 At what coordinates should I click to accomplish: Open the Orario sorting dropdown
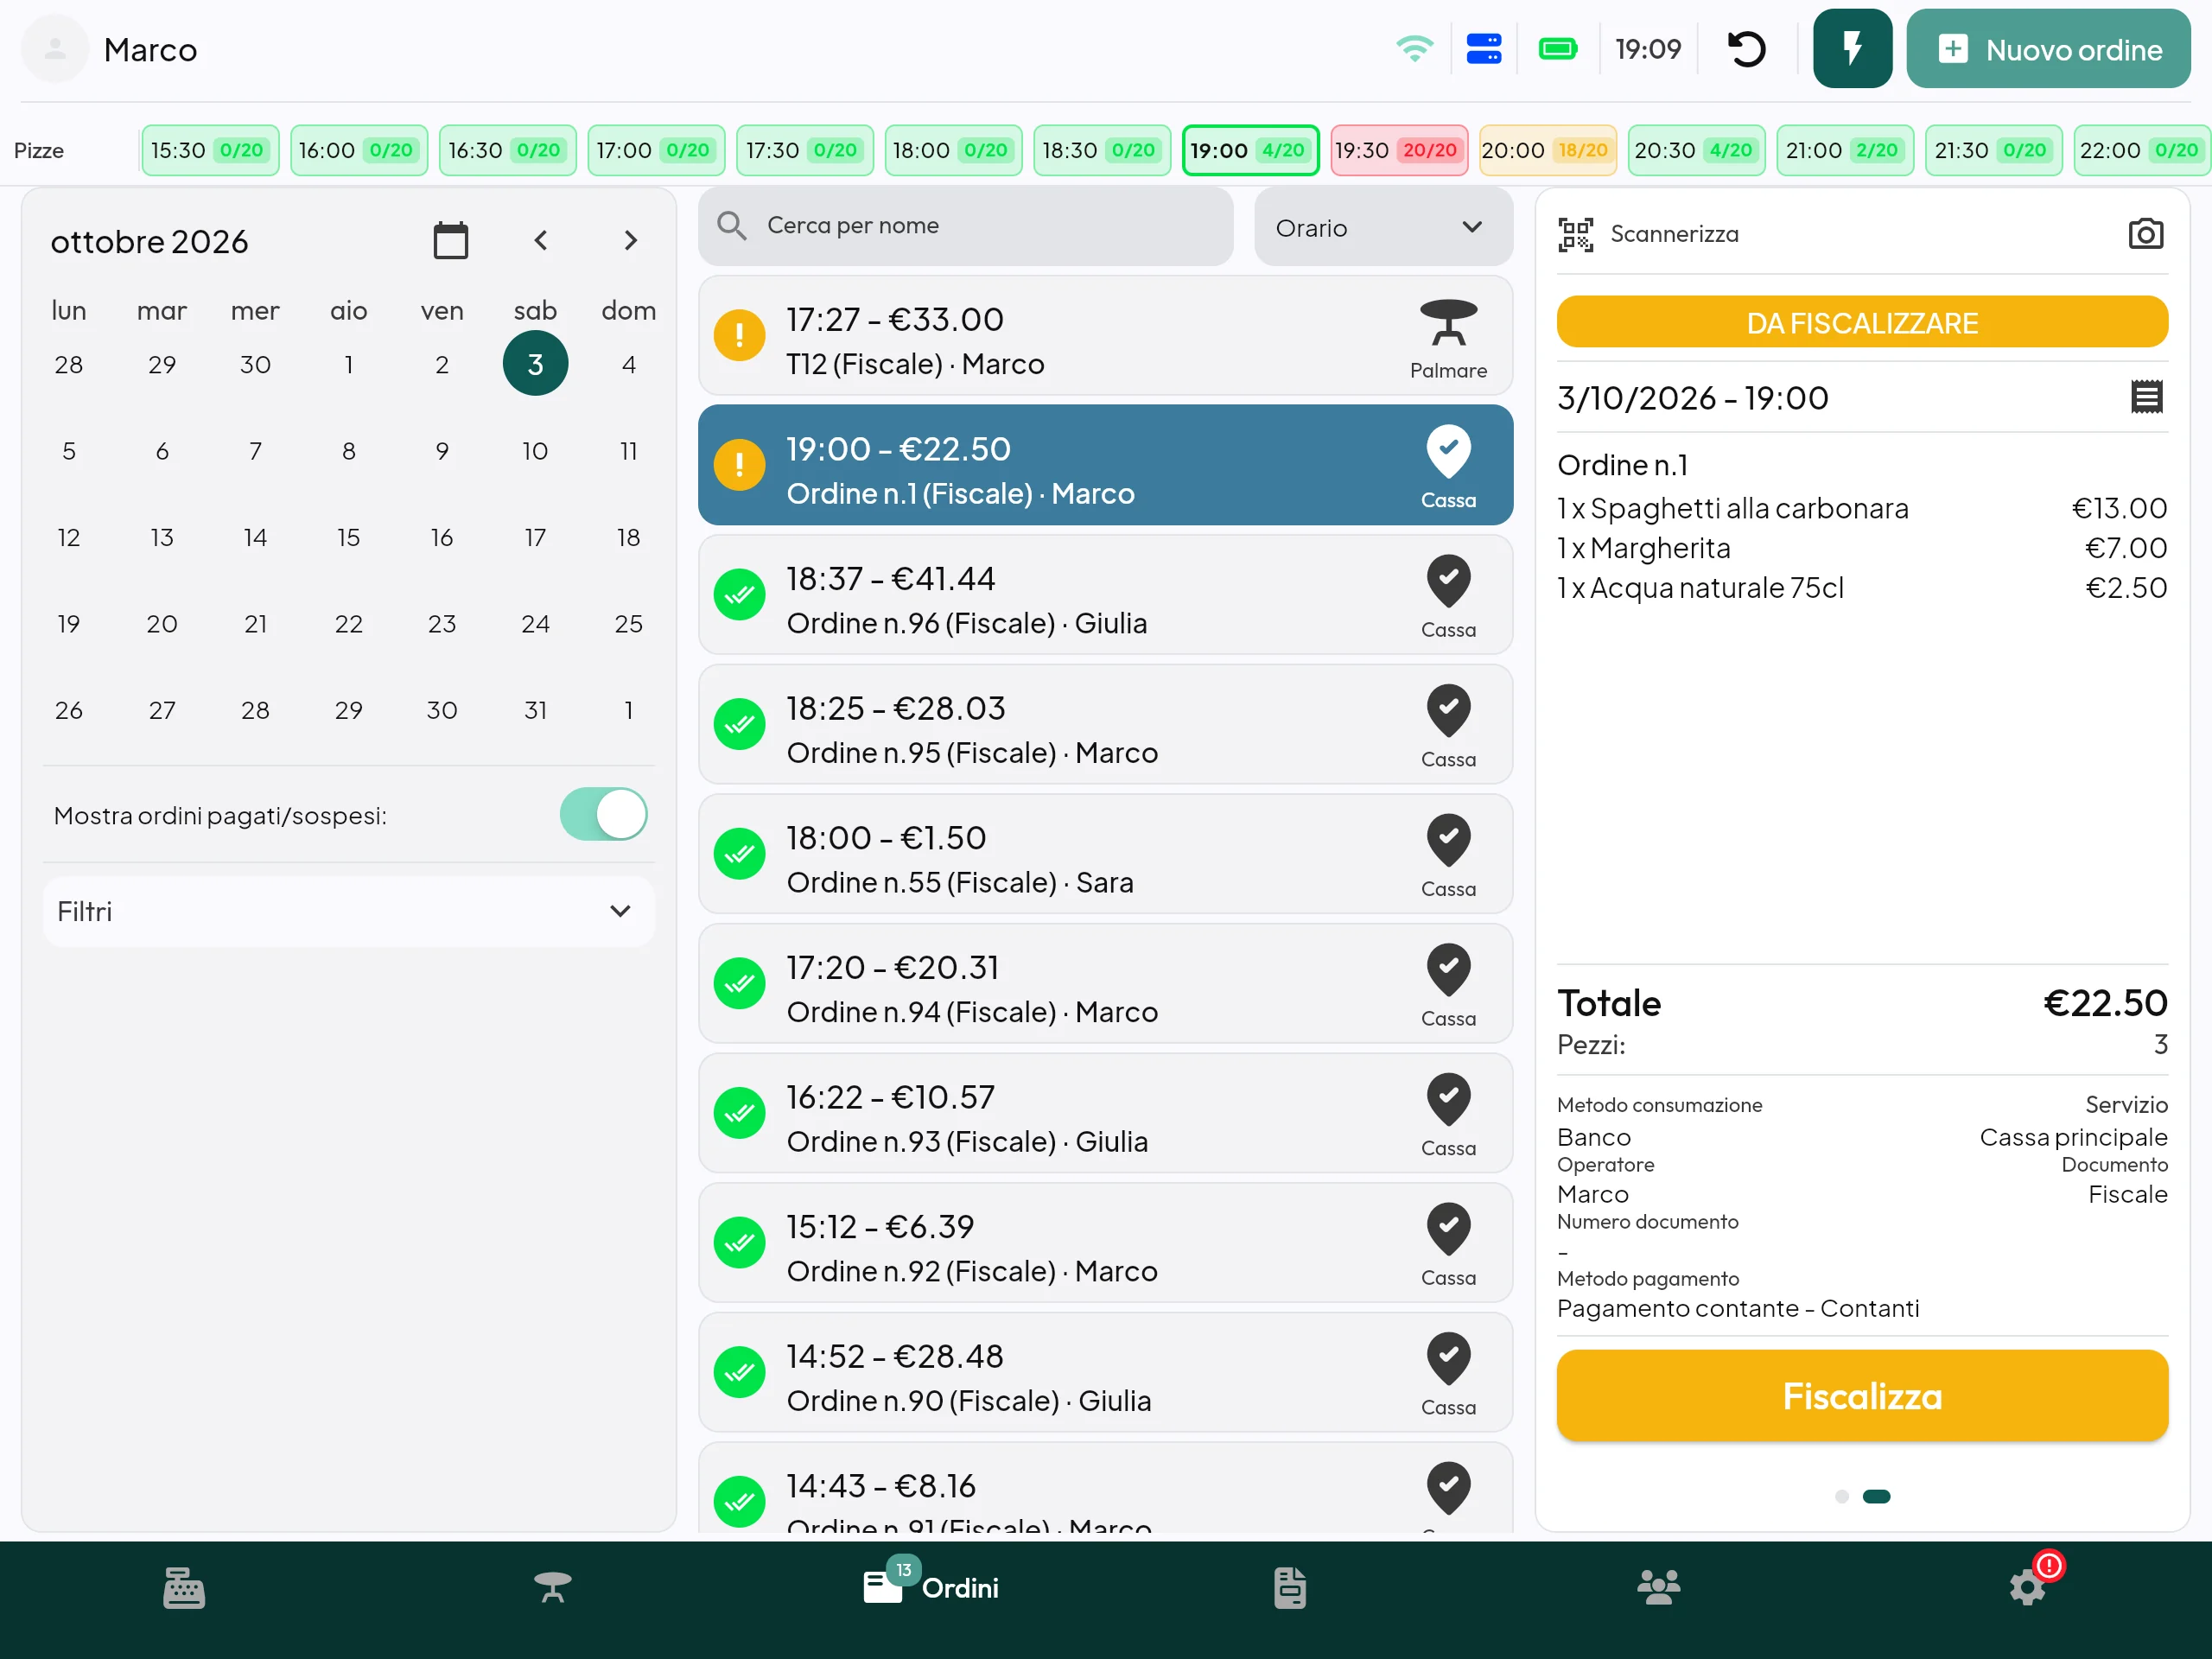(1383, 227)
